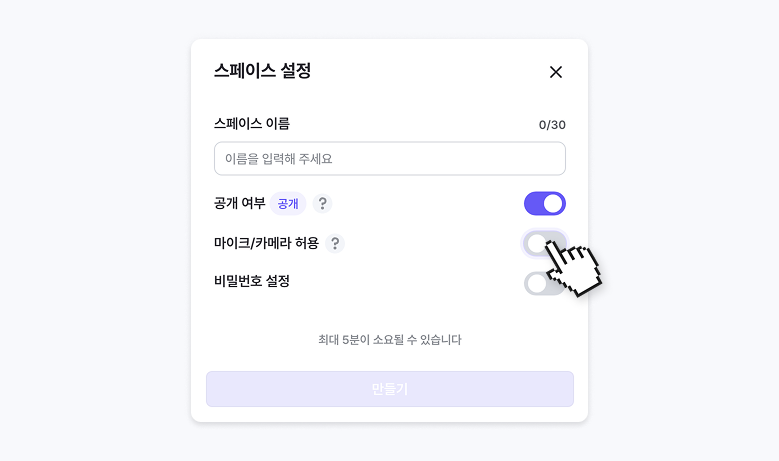Toggle on 비밀번호 설정
779x461 pixels.
click(544, 283)
